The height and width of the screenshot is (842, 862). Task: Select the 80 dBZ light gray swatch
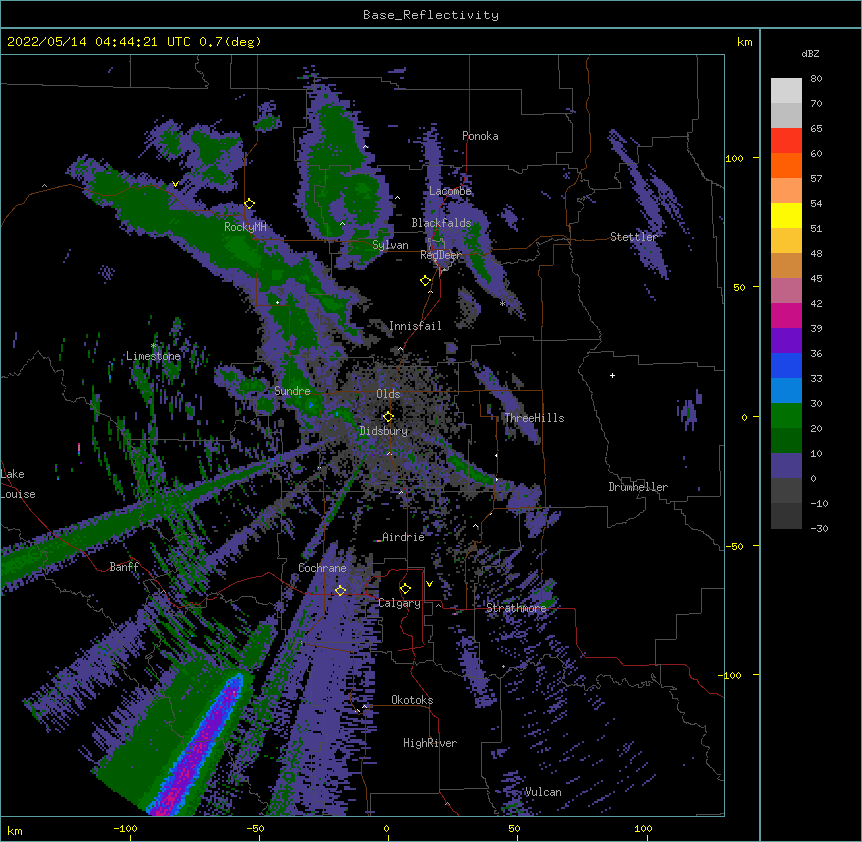point(786,91)
